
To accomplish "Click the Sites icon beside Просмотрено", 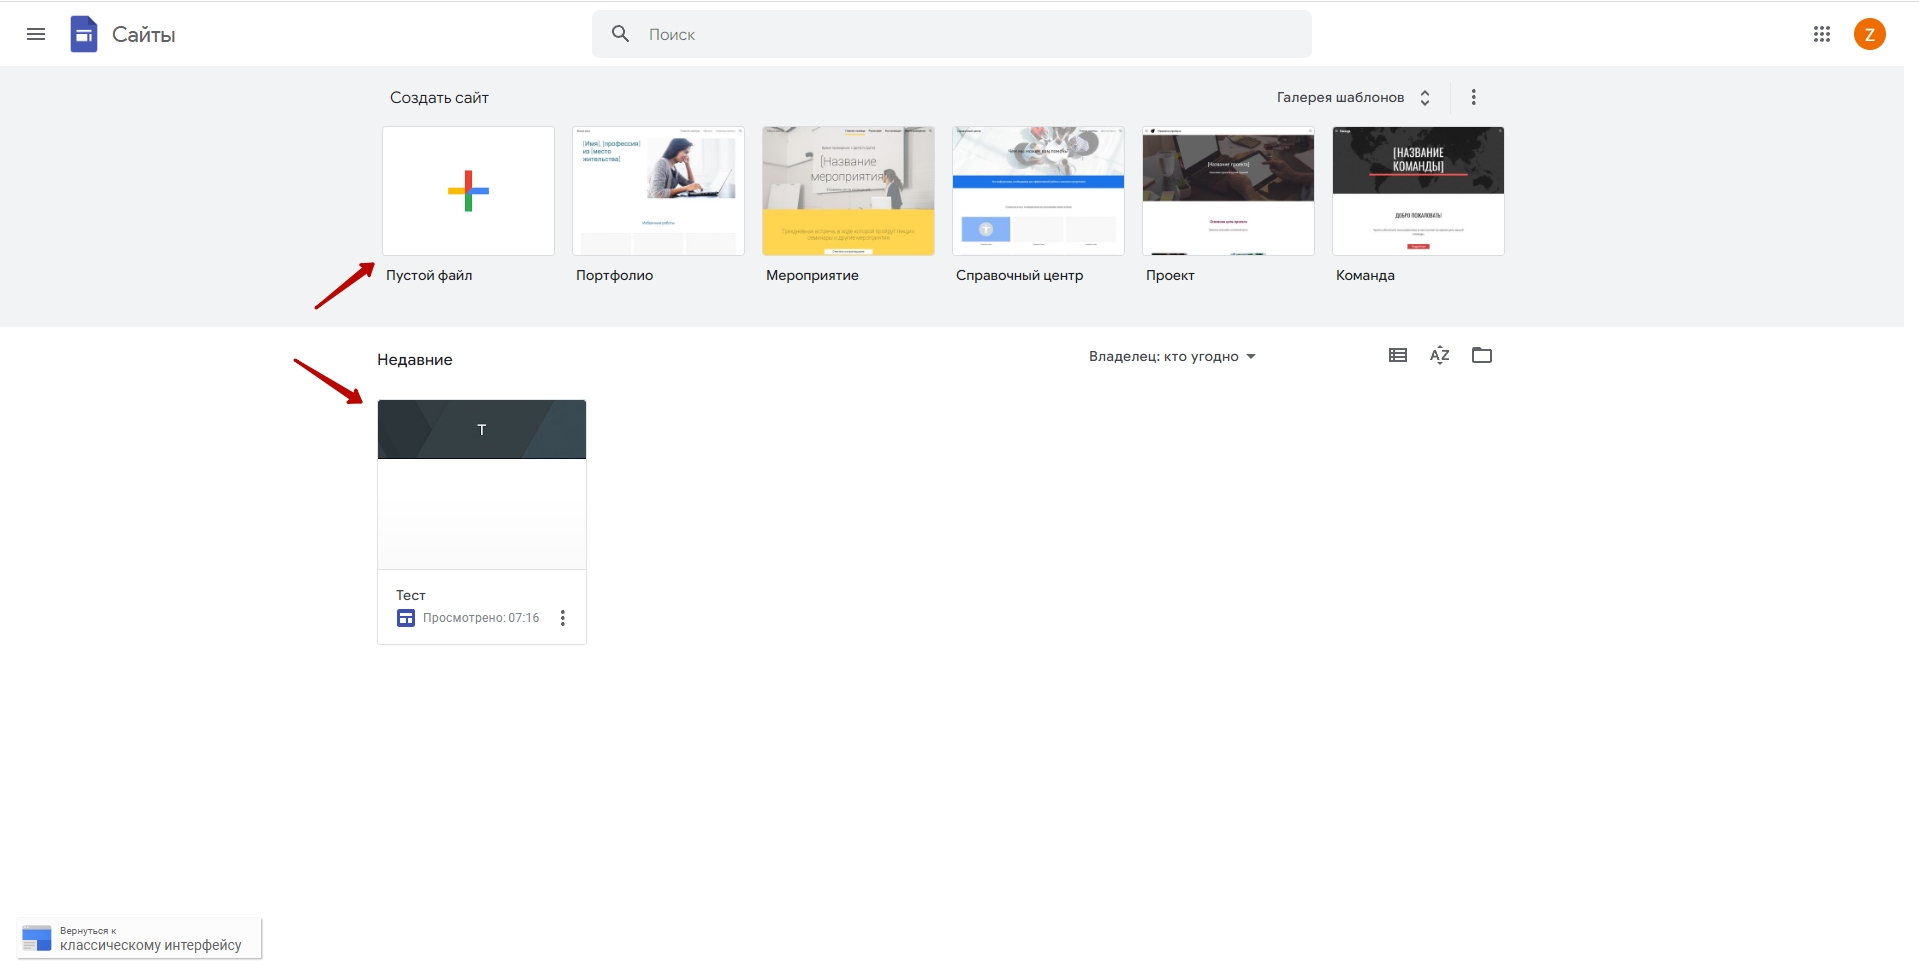I will click(405, 618).
